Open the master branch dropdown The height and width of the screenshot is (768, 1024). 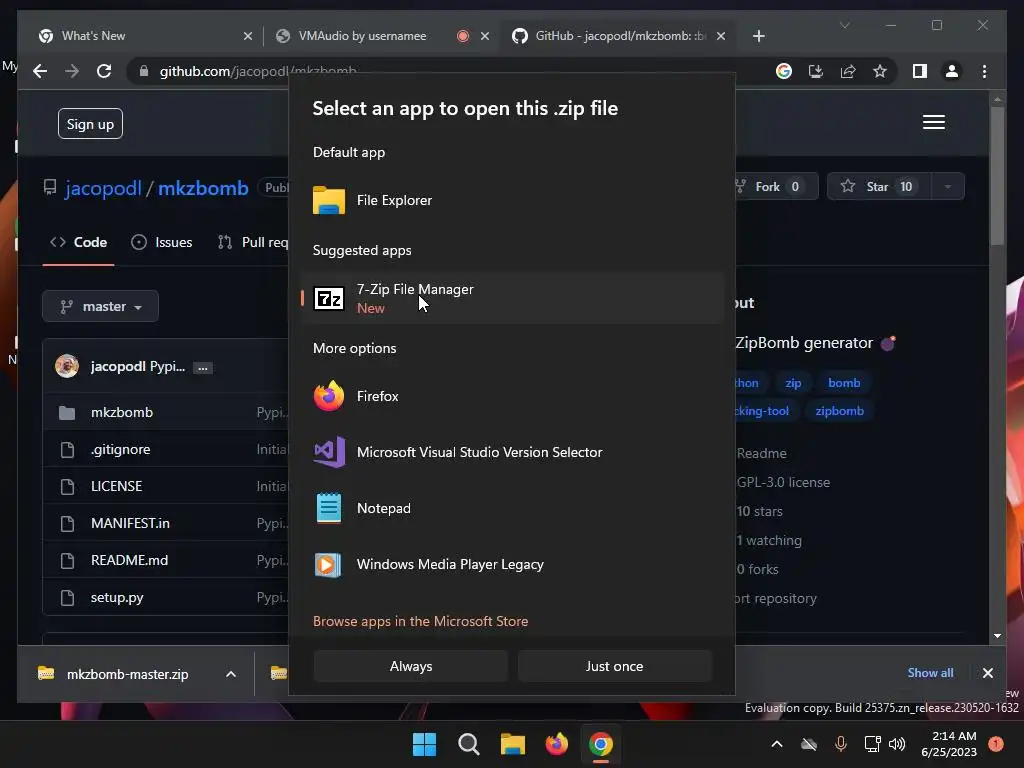(101, 306)
